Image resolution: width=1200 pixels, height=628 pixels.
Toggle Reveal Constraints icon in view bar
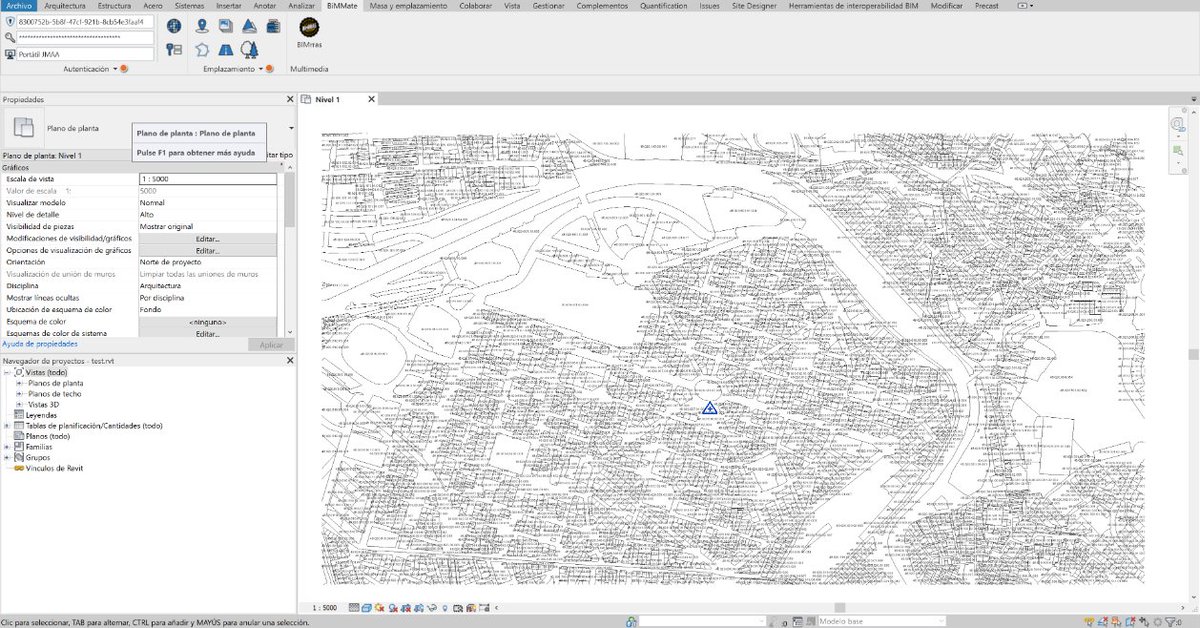[484, 607]
